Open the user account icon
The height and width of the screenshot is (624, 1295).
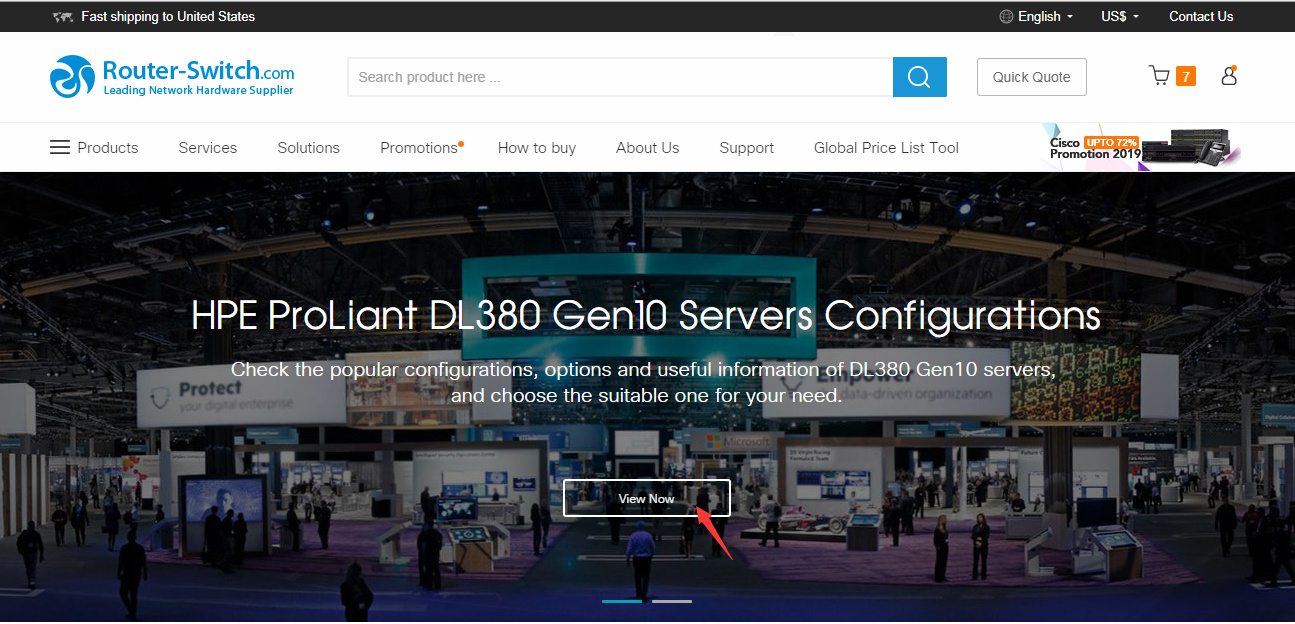tap(1229, 76)
